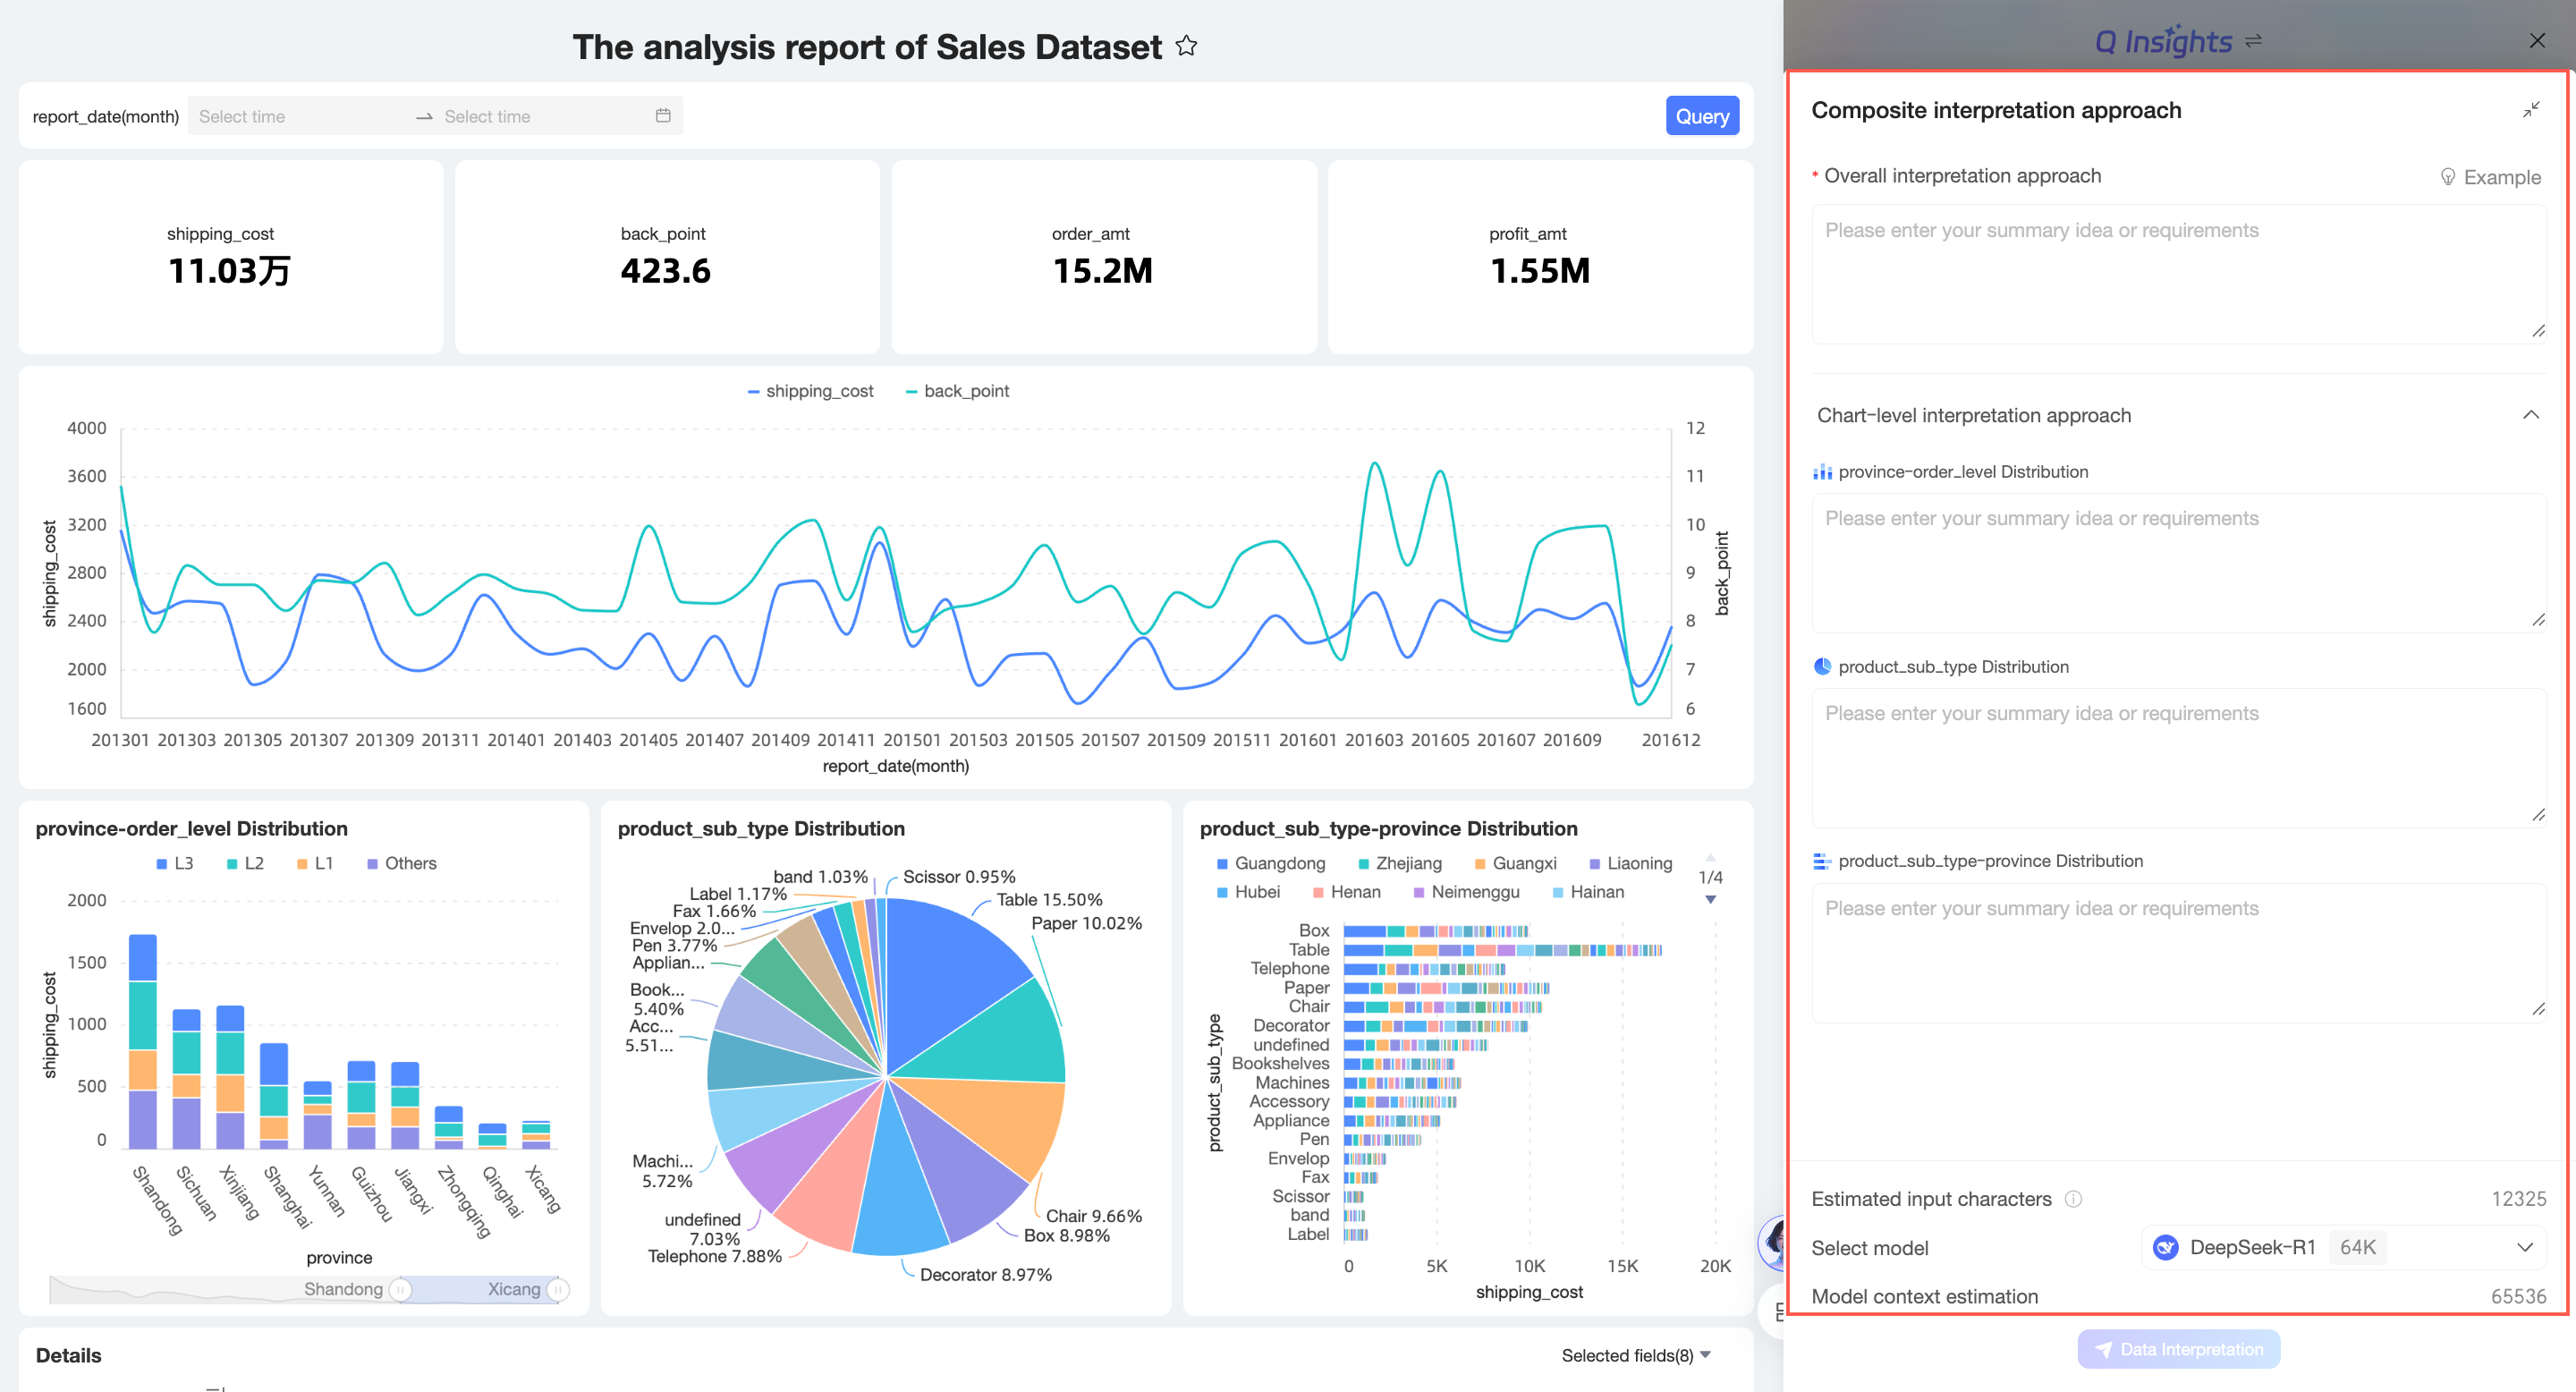2576x1392 pixels.
Task: Collapse the Chart-level interpretation approach section
Action: tap(2530, 415)
